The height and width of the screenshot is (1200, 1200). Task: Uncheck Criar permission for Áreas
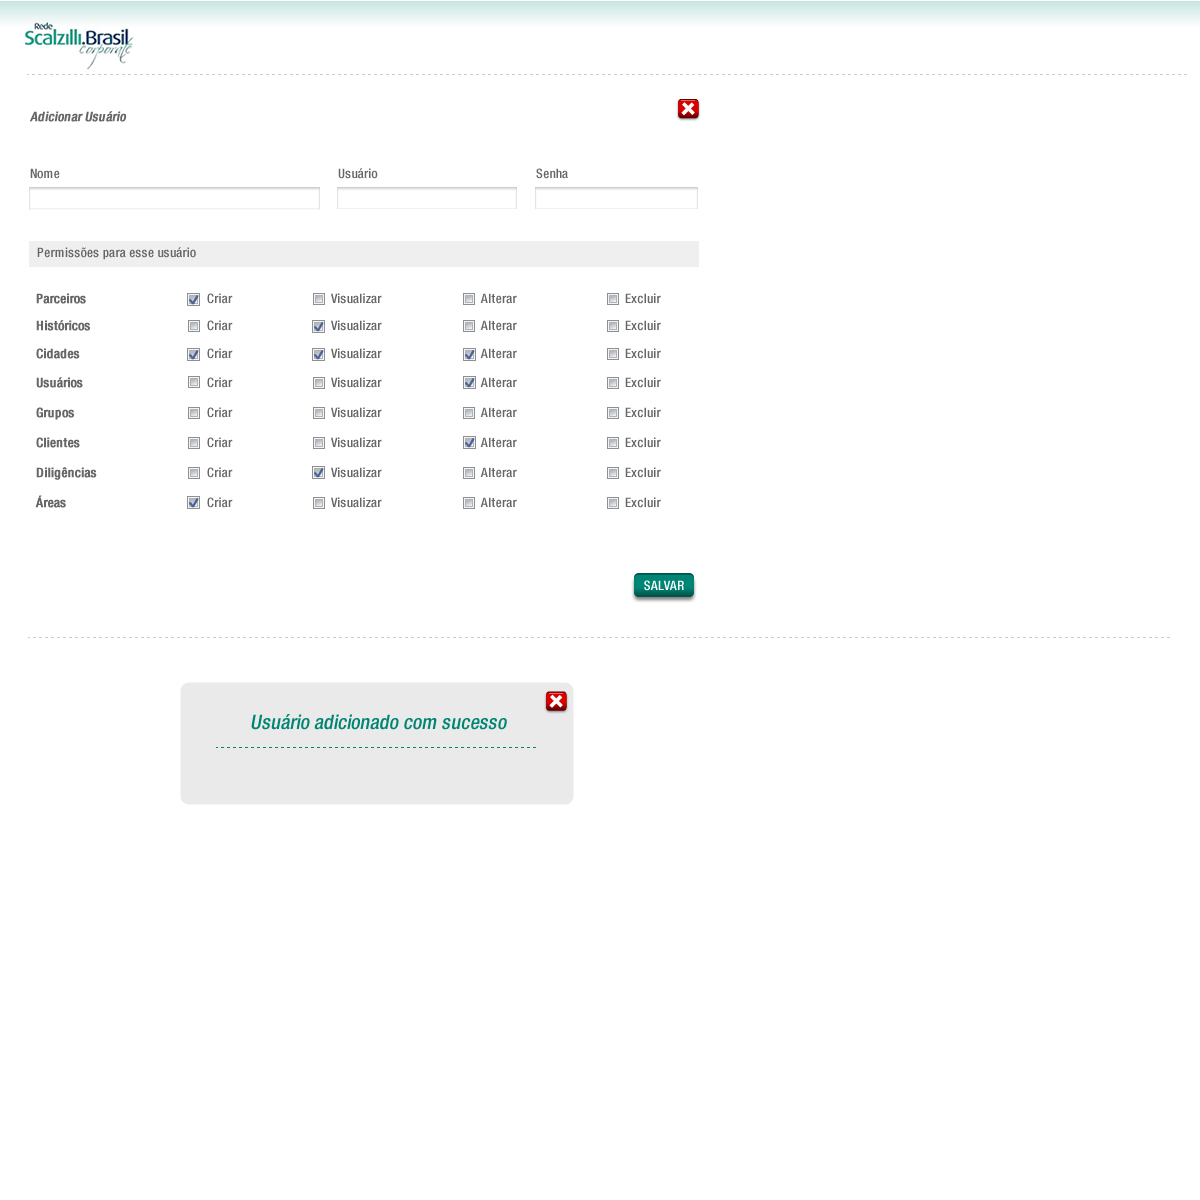coord(194,503)
